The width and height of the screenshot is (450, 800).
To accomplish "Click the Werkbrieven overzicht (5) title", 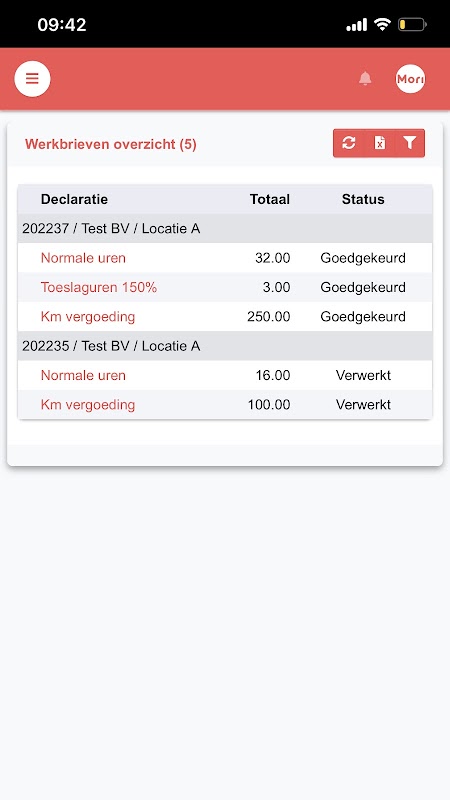I will 111,144.
